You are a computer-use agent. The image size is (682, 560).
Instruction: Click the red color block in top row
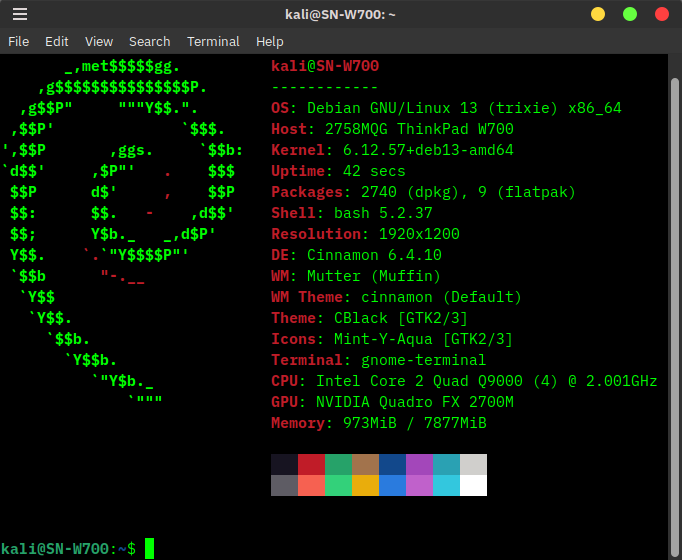[311, 464]
